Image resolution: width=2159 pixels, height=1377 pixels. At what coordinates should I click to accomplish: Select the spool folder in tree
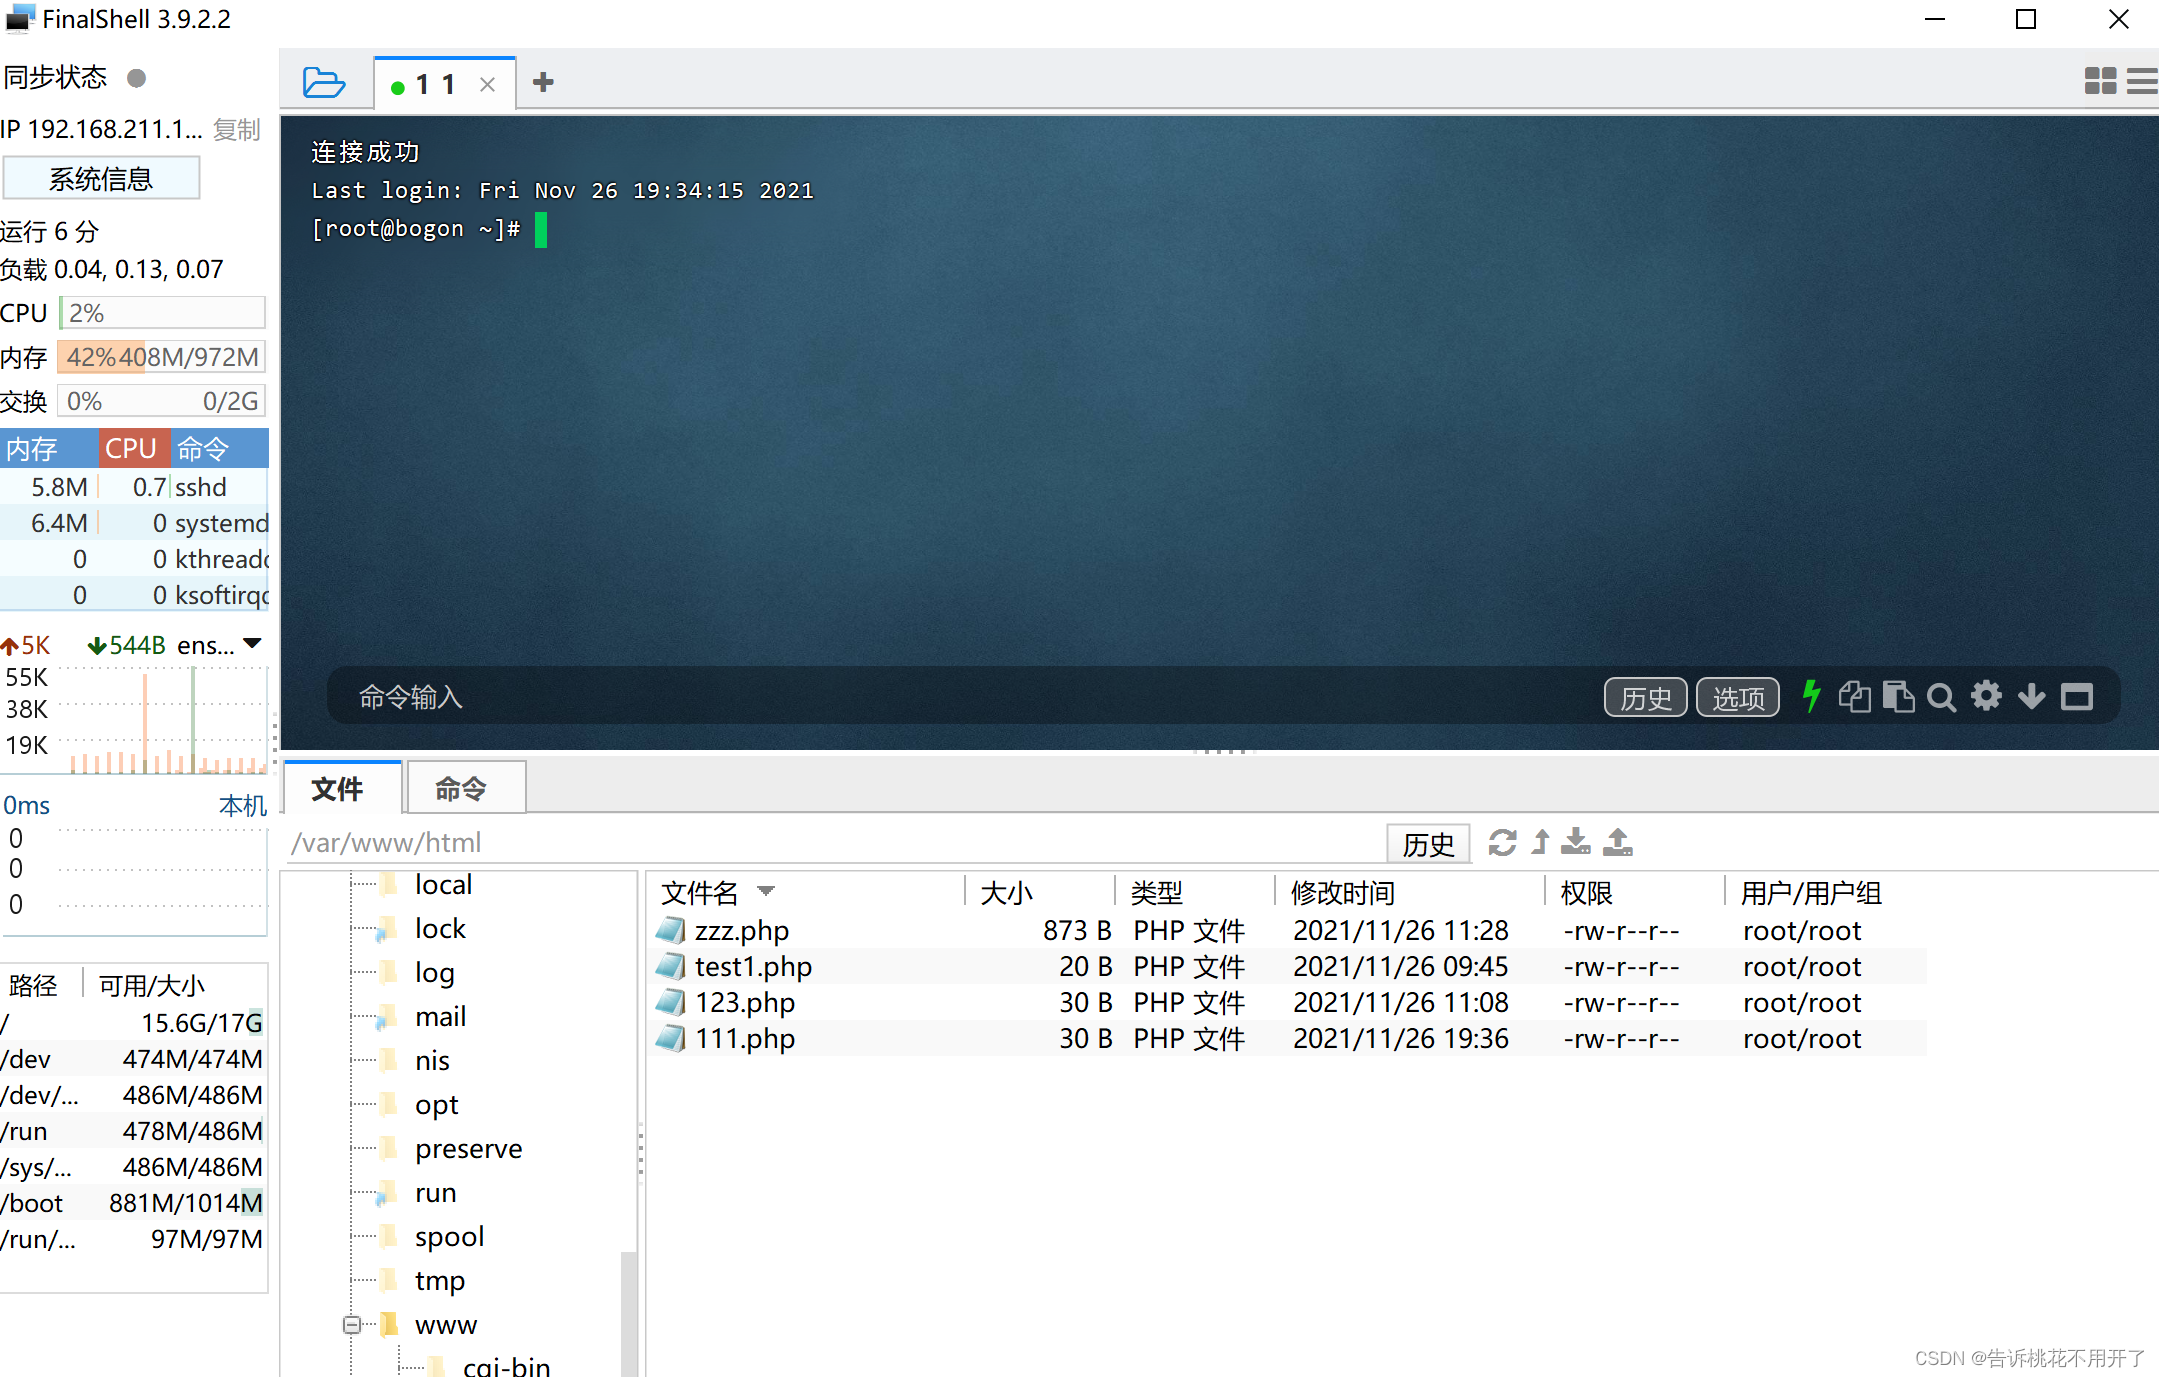[449, 1237]
